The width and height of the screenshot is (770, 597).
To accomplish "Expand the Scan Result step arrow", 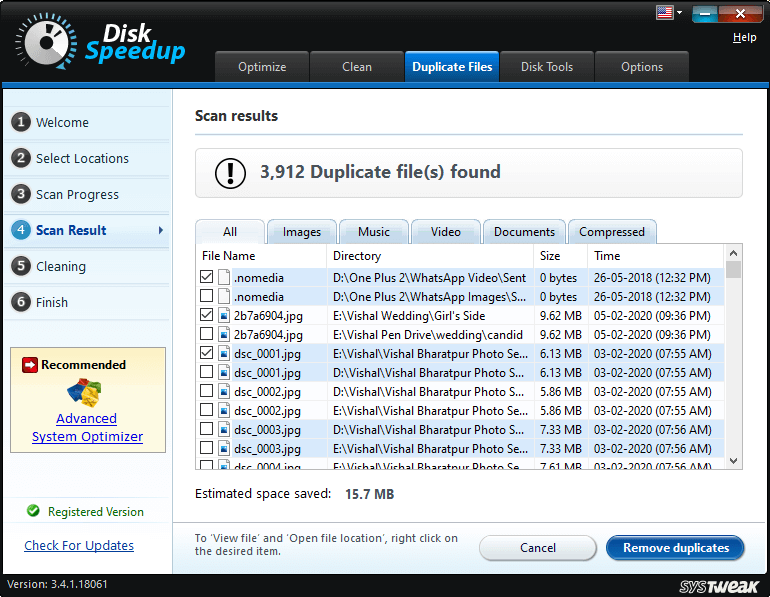I will point(161,230).
